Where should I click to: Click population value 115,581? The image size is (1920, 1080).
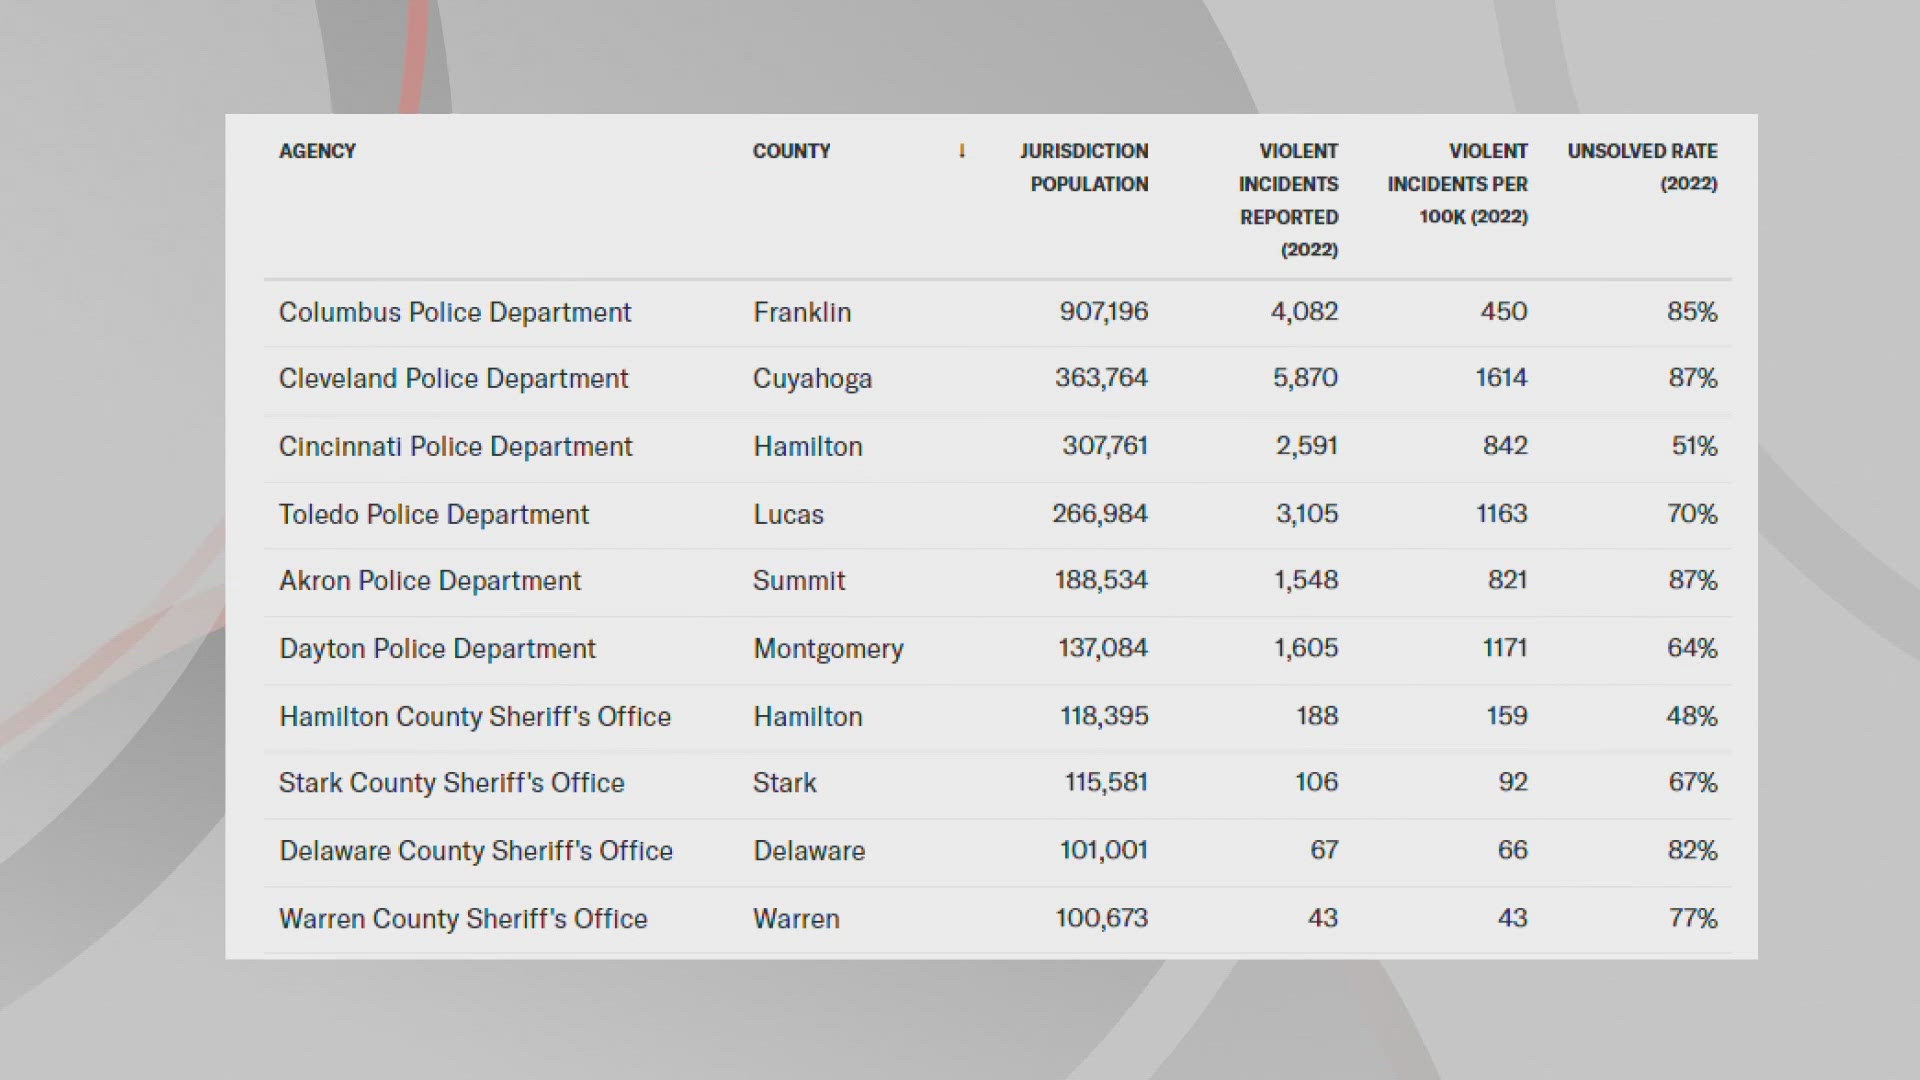(x=1106, y=782)
